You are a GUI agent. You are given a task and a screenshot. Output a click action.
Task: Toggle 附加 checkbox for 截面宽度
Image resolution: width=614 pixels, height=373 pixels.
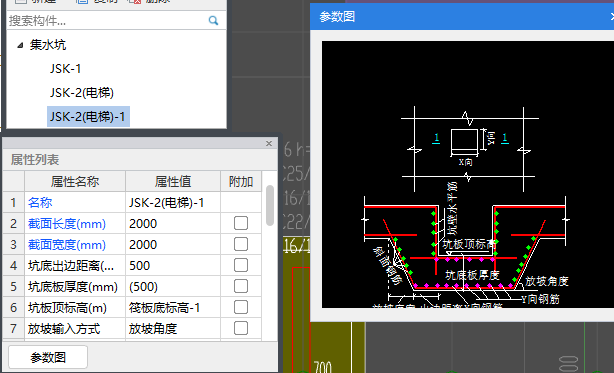[241, 244]
